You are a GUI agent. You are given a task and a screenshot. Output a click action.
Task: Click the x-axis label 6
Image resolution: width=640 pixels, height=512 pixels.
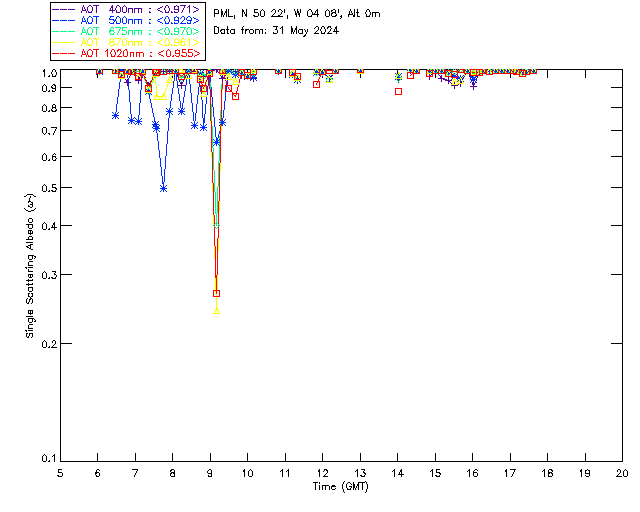point(98,473)
